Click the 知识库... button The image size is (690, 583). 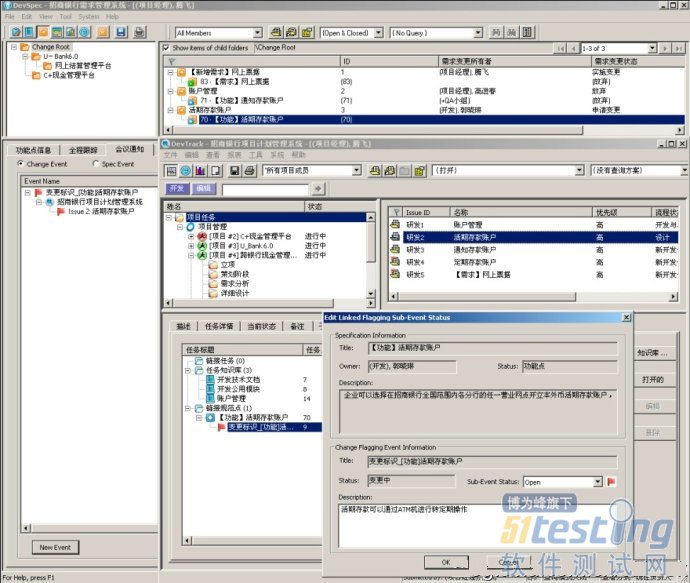click(x=653, y=353)
